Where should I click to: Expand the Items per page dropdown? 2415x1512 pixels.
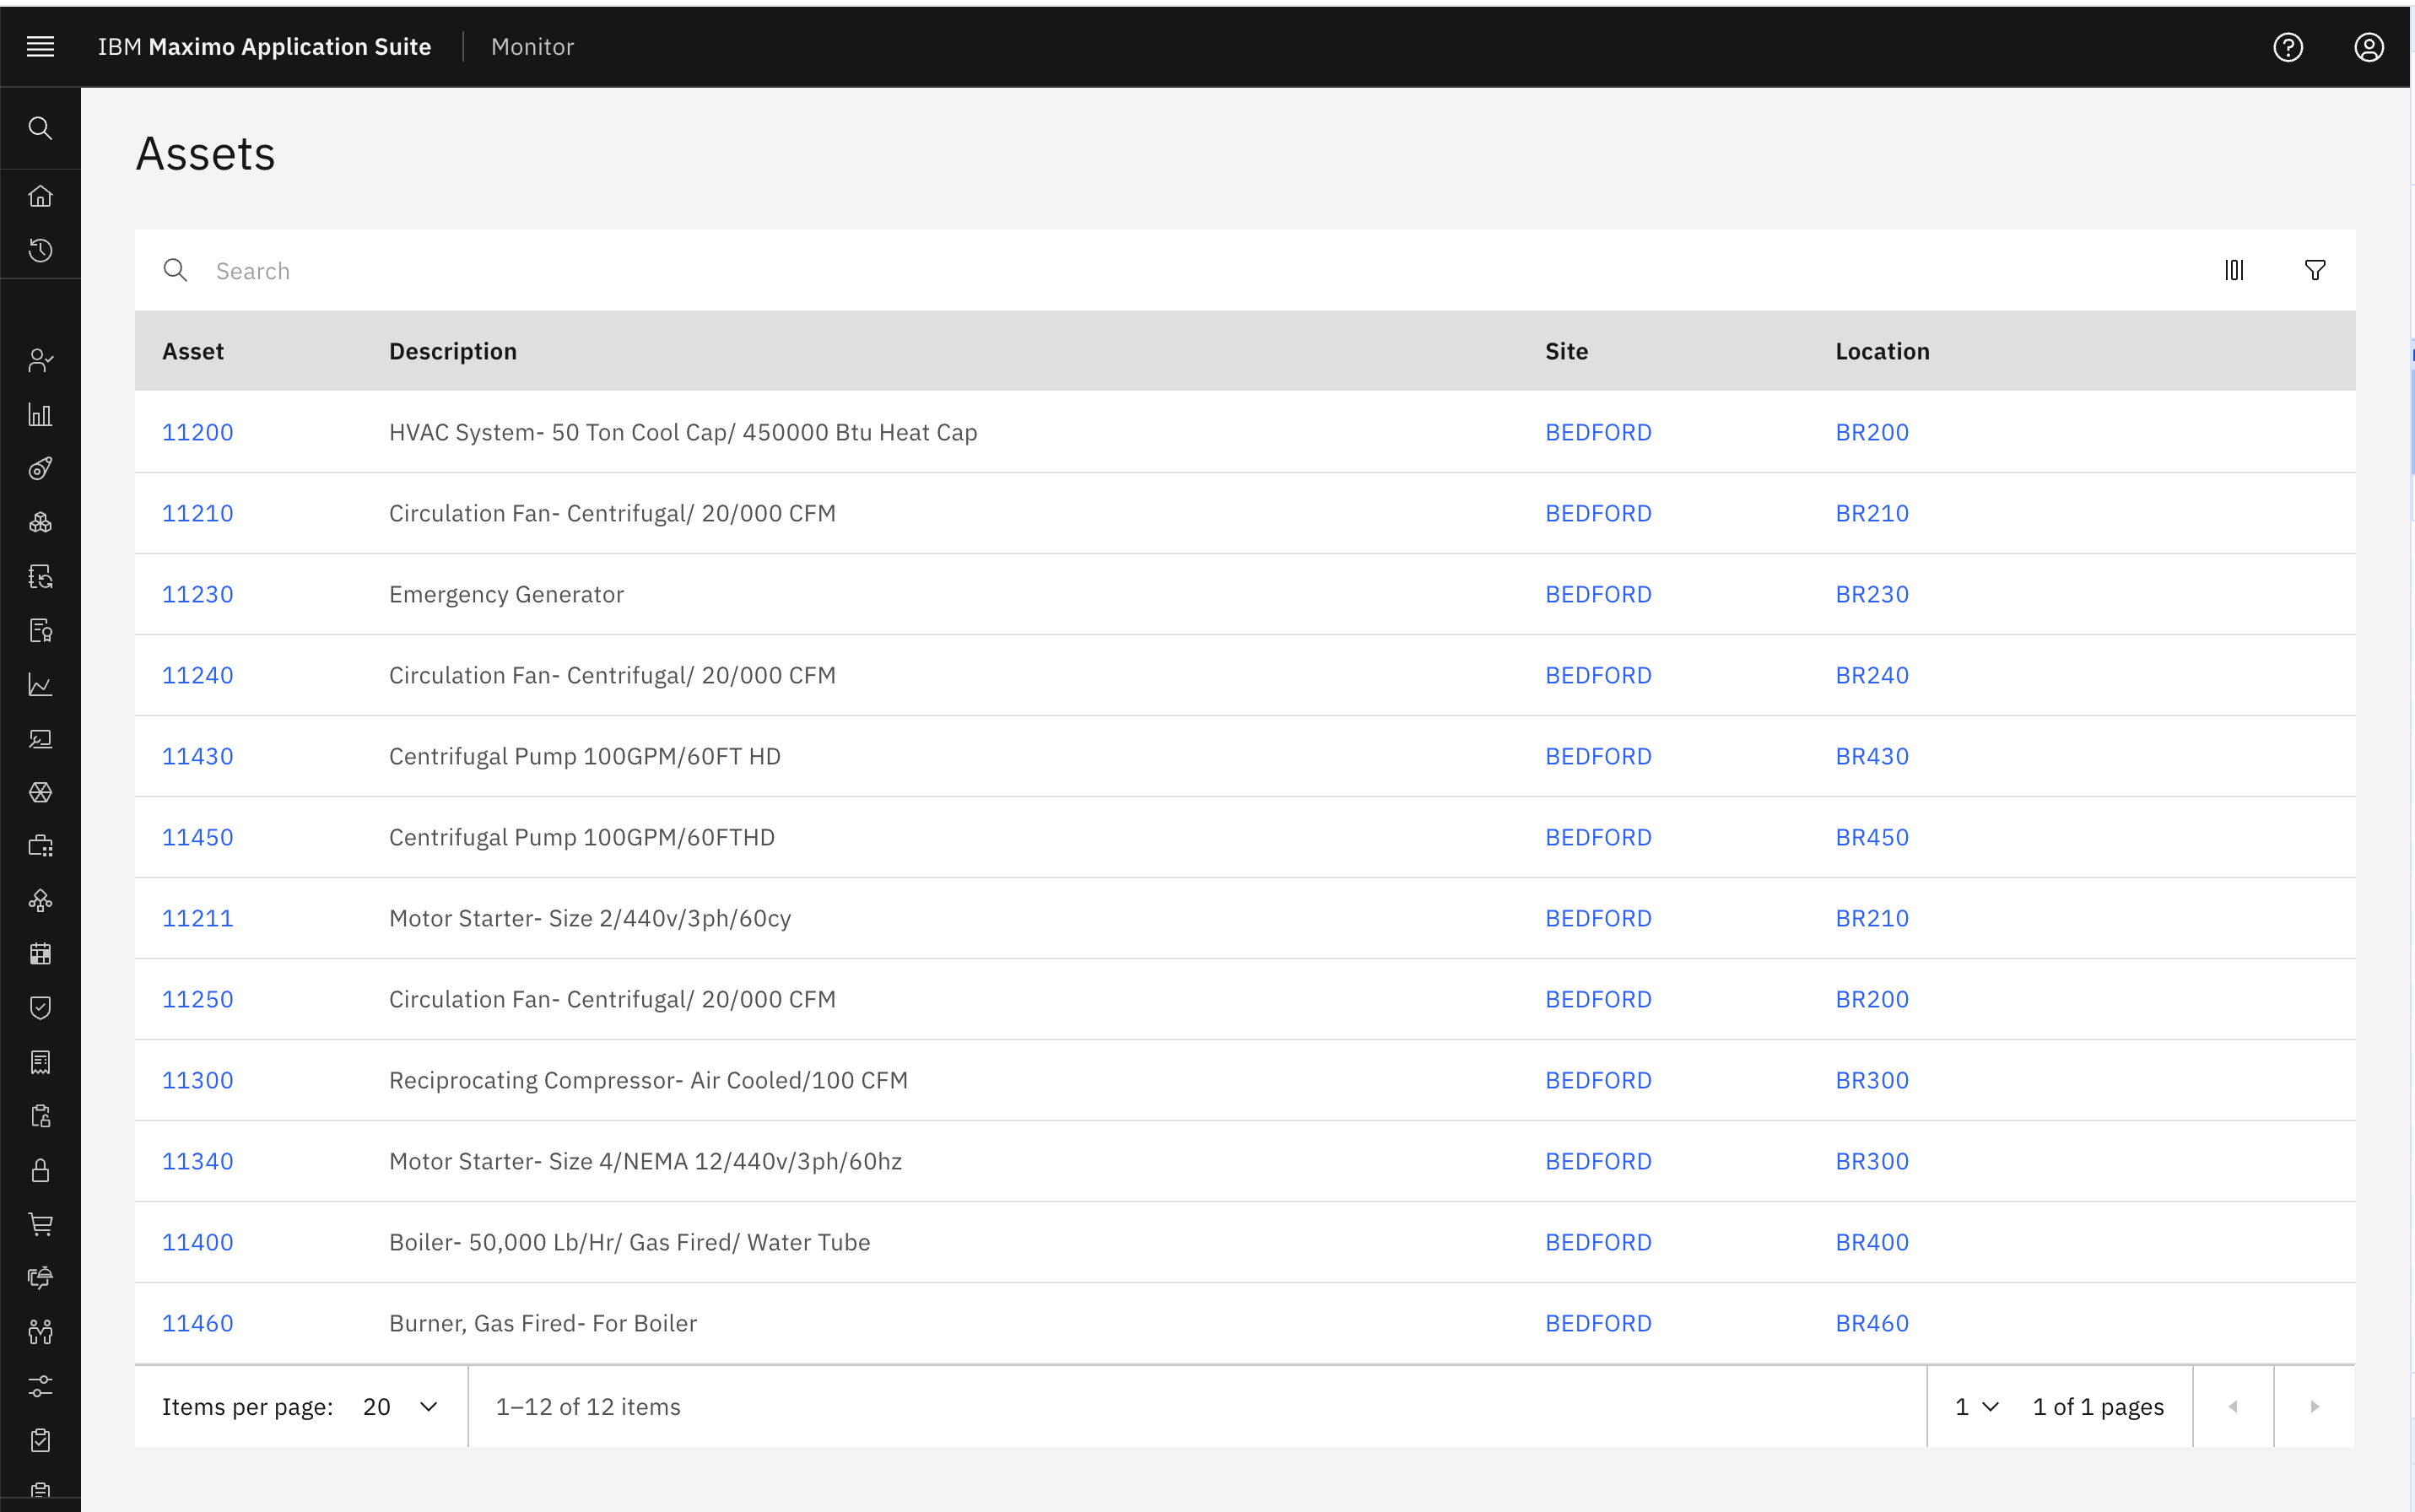click(x=401, y=1406)
